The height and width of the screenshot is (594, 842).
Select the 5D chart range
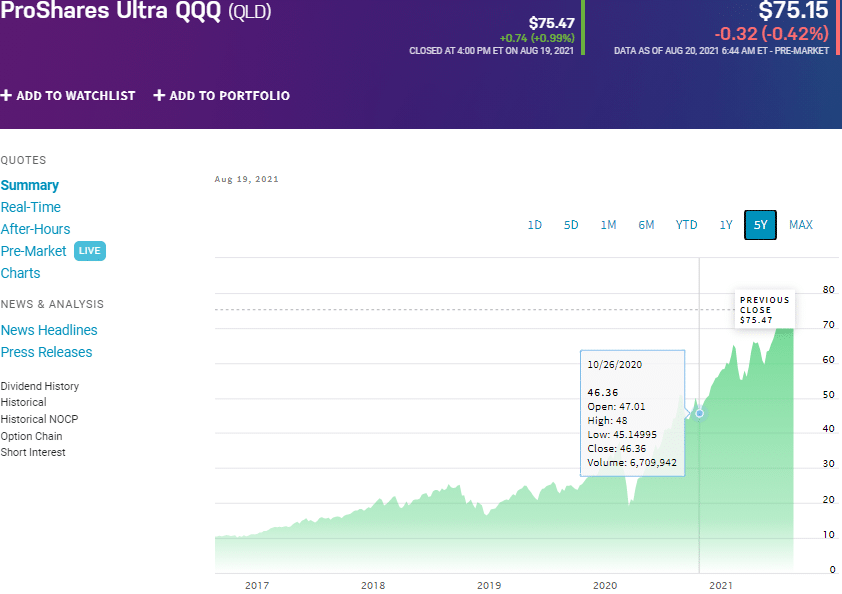pyautogui.click(x=571, y=225)
